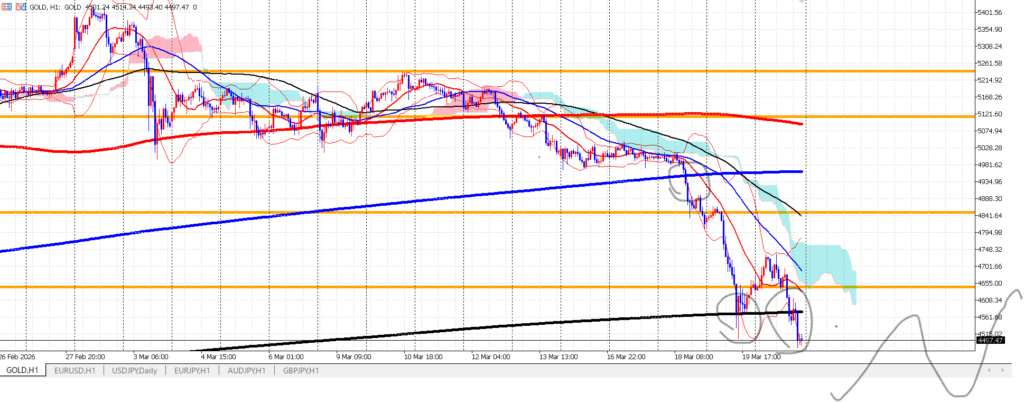Click the topmost orange horizontal line
The width and height of the screenshot is (1024, 402).
coord(600,72)
